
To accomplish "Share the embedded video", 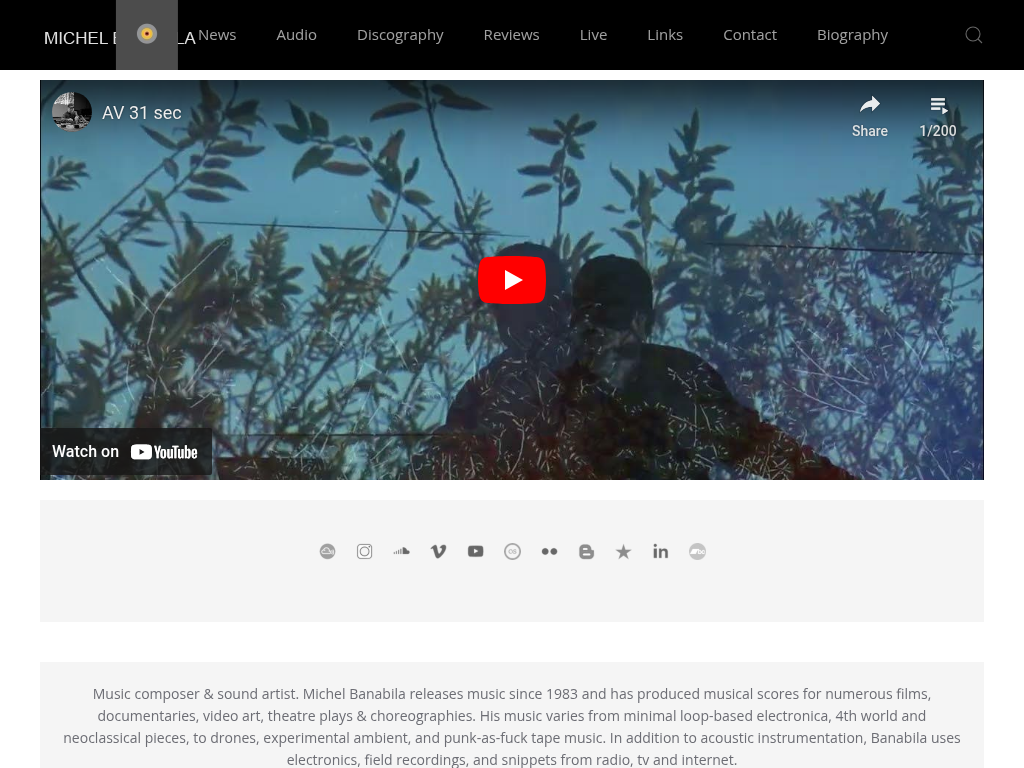I will (869, 116).
